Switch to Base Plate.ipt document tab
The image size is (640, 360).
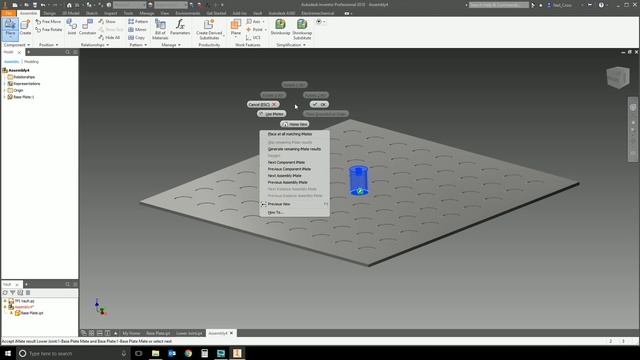(158, 333)
